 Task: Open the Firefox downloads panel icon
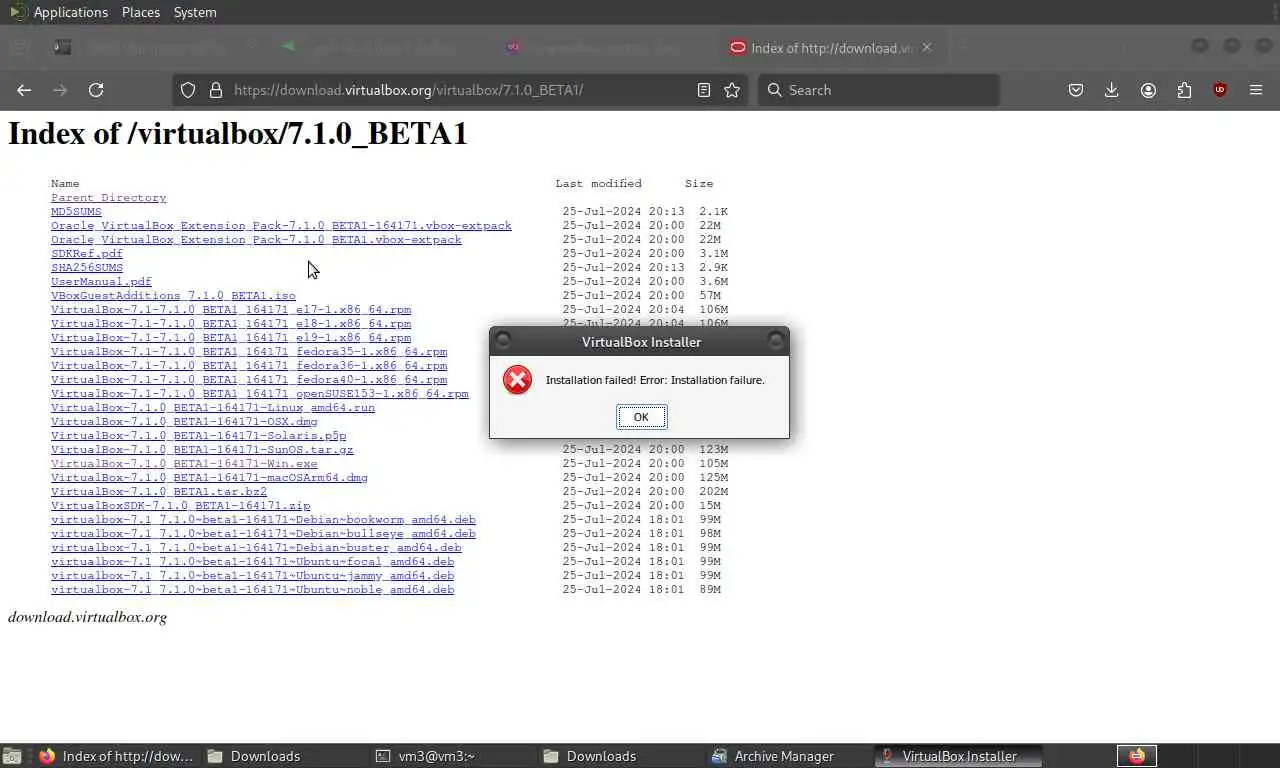(1111, 90)
